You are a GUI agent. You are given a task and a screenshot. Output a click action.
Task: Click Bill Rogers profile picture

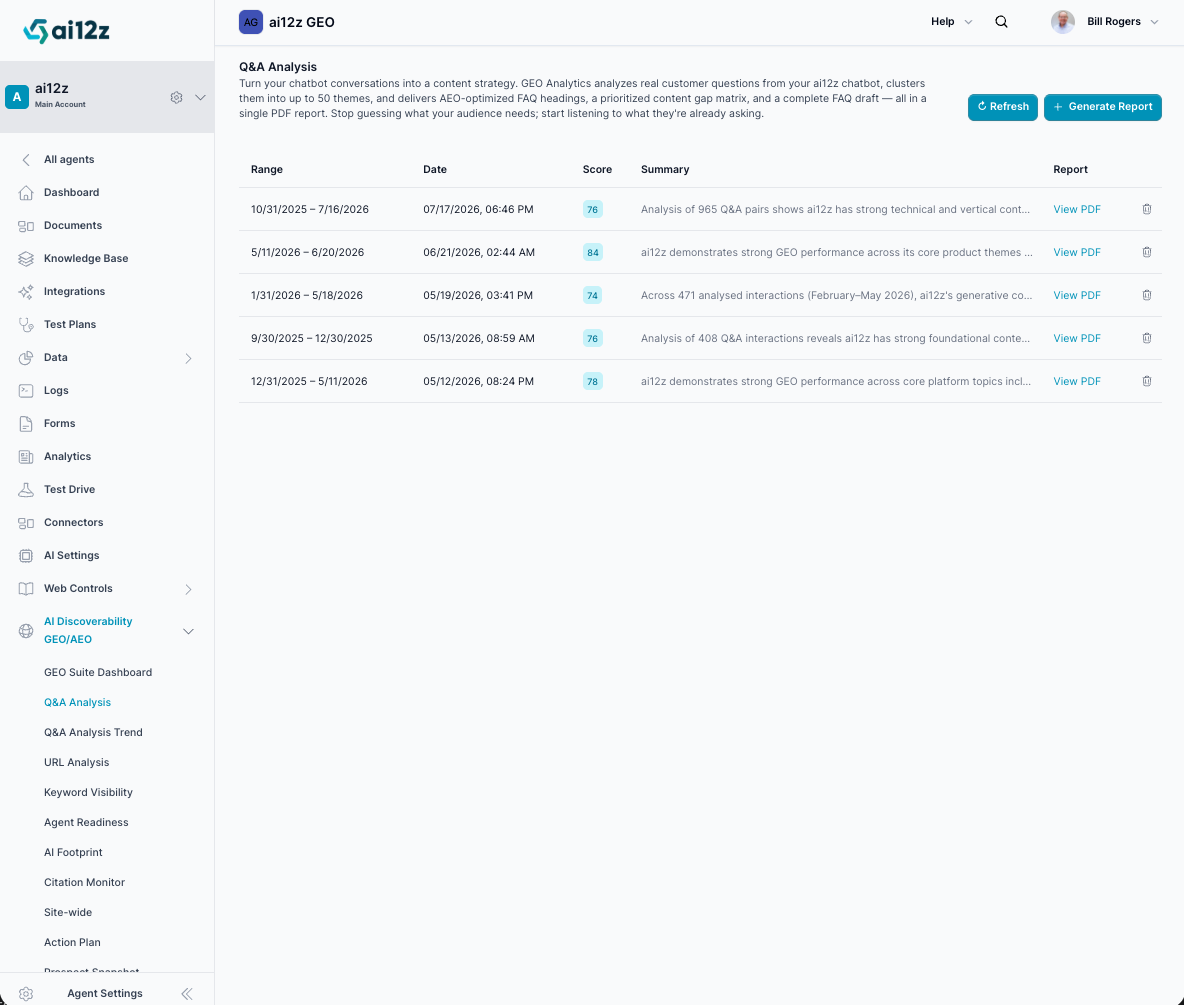click(1062, 22)
